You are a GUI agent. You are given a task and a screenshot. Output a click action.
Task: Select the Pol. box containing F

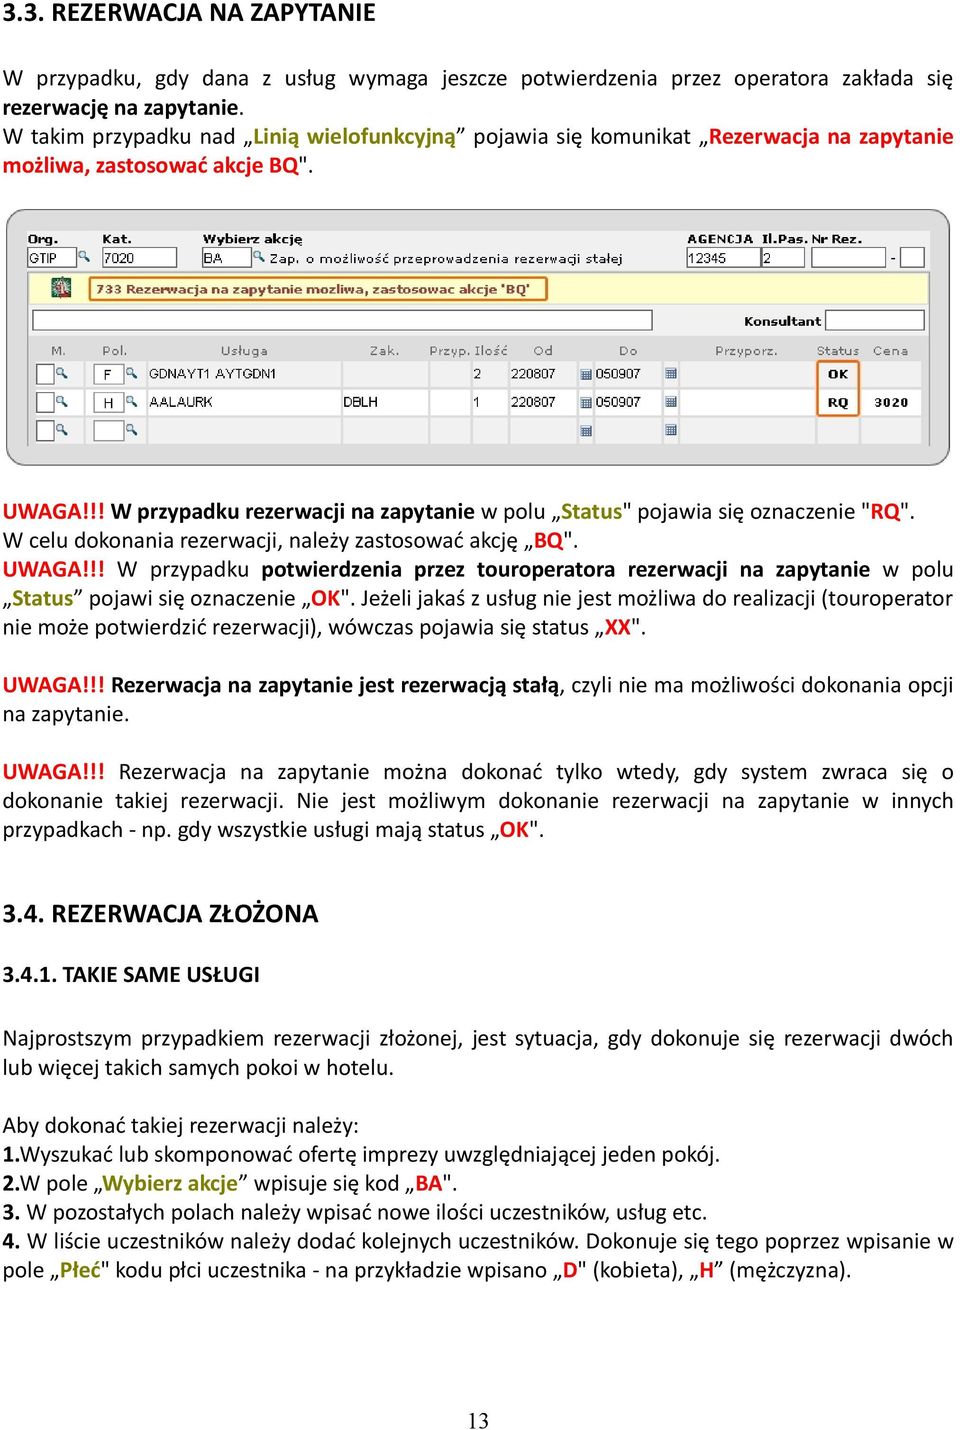(x=108, y=374)
